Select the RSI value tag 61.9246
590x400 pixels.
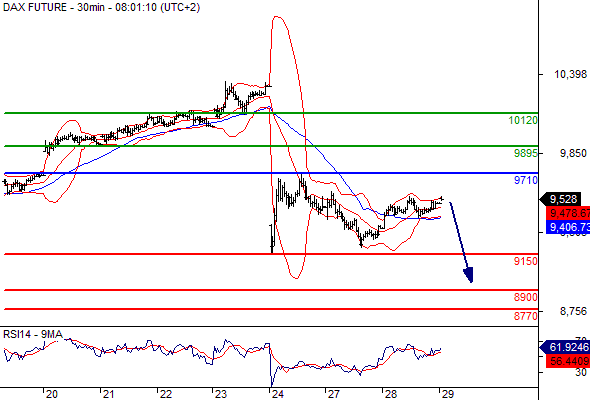[566, 347]
